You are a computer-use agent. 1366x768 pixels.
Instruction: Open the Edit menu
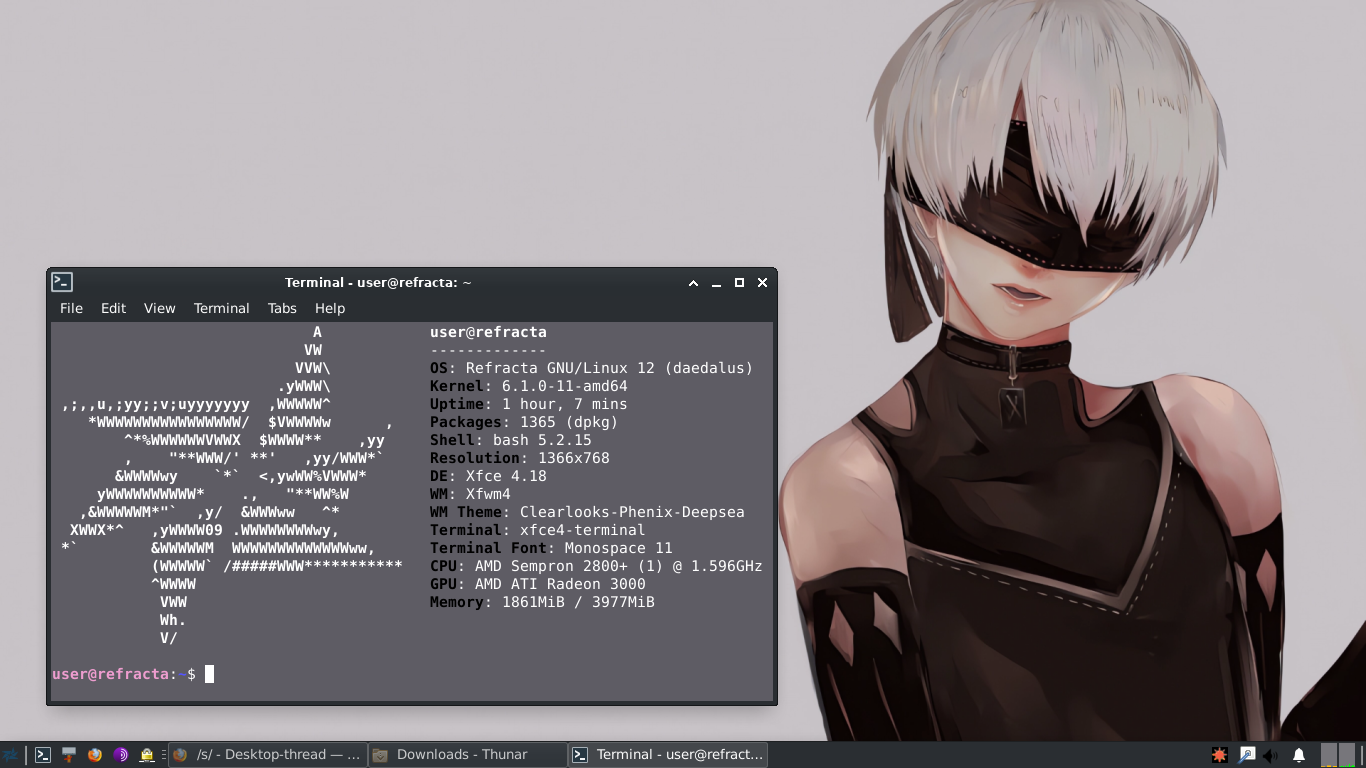pyautogui.click(x=113, y=308)
